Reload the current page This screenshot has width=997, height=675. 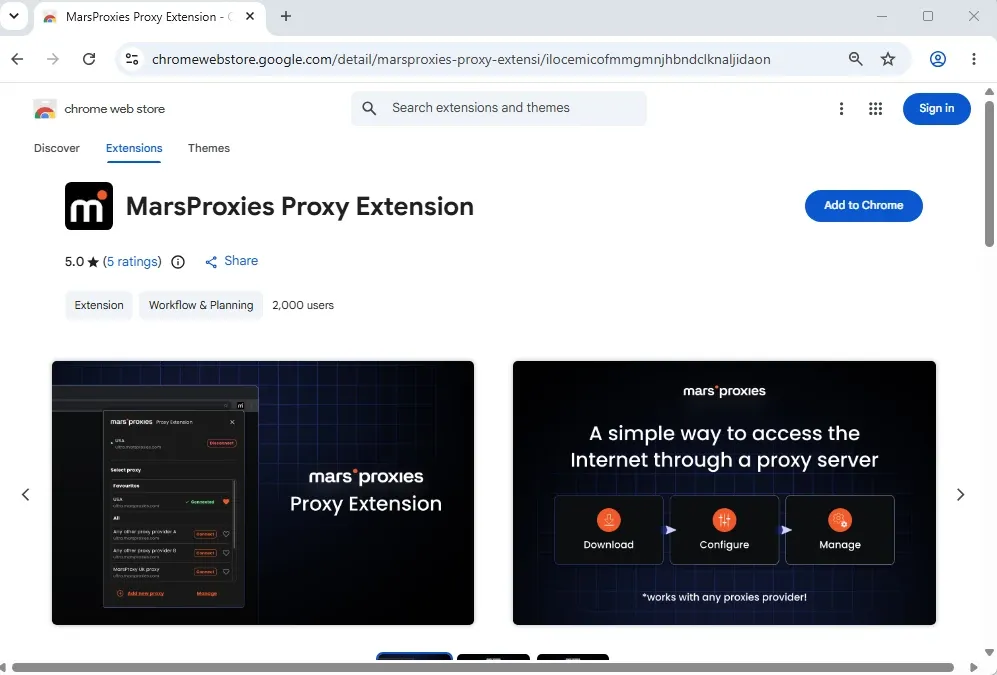coord(89,59)
